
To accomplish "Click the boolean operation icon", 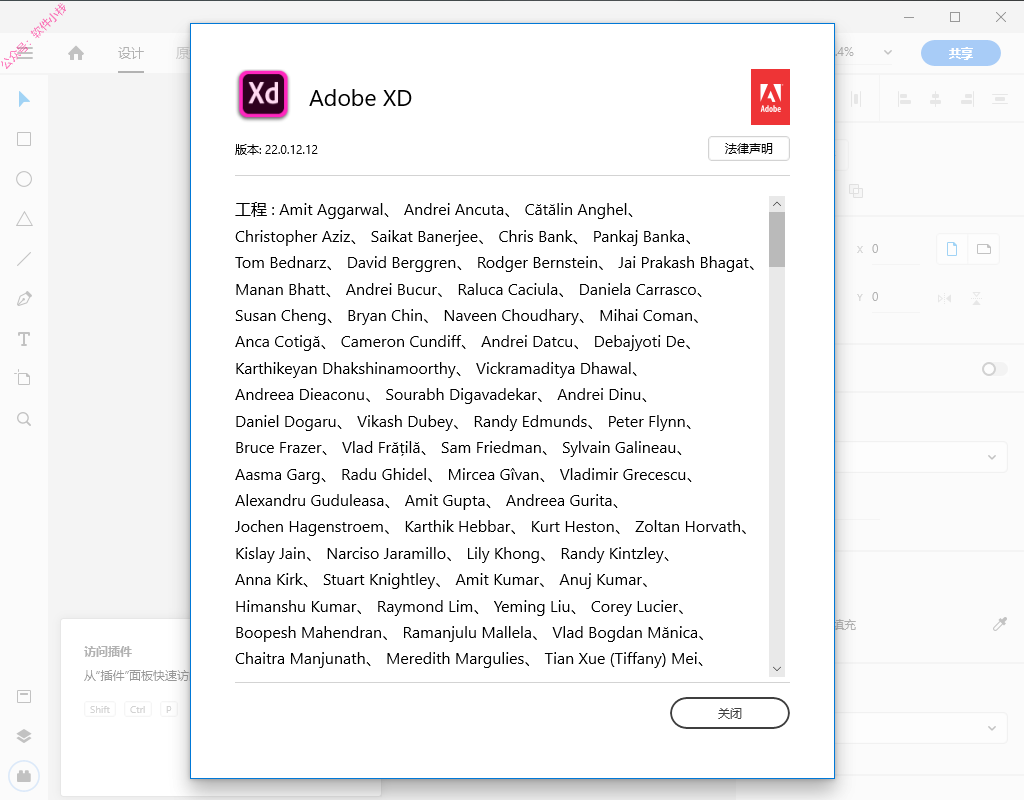I will tap(856, 191).
